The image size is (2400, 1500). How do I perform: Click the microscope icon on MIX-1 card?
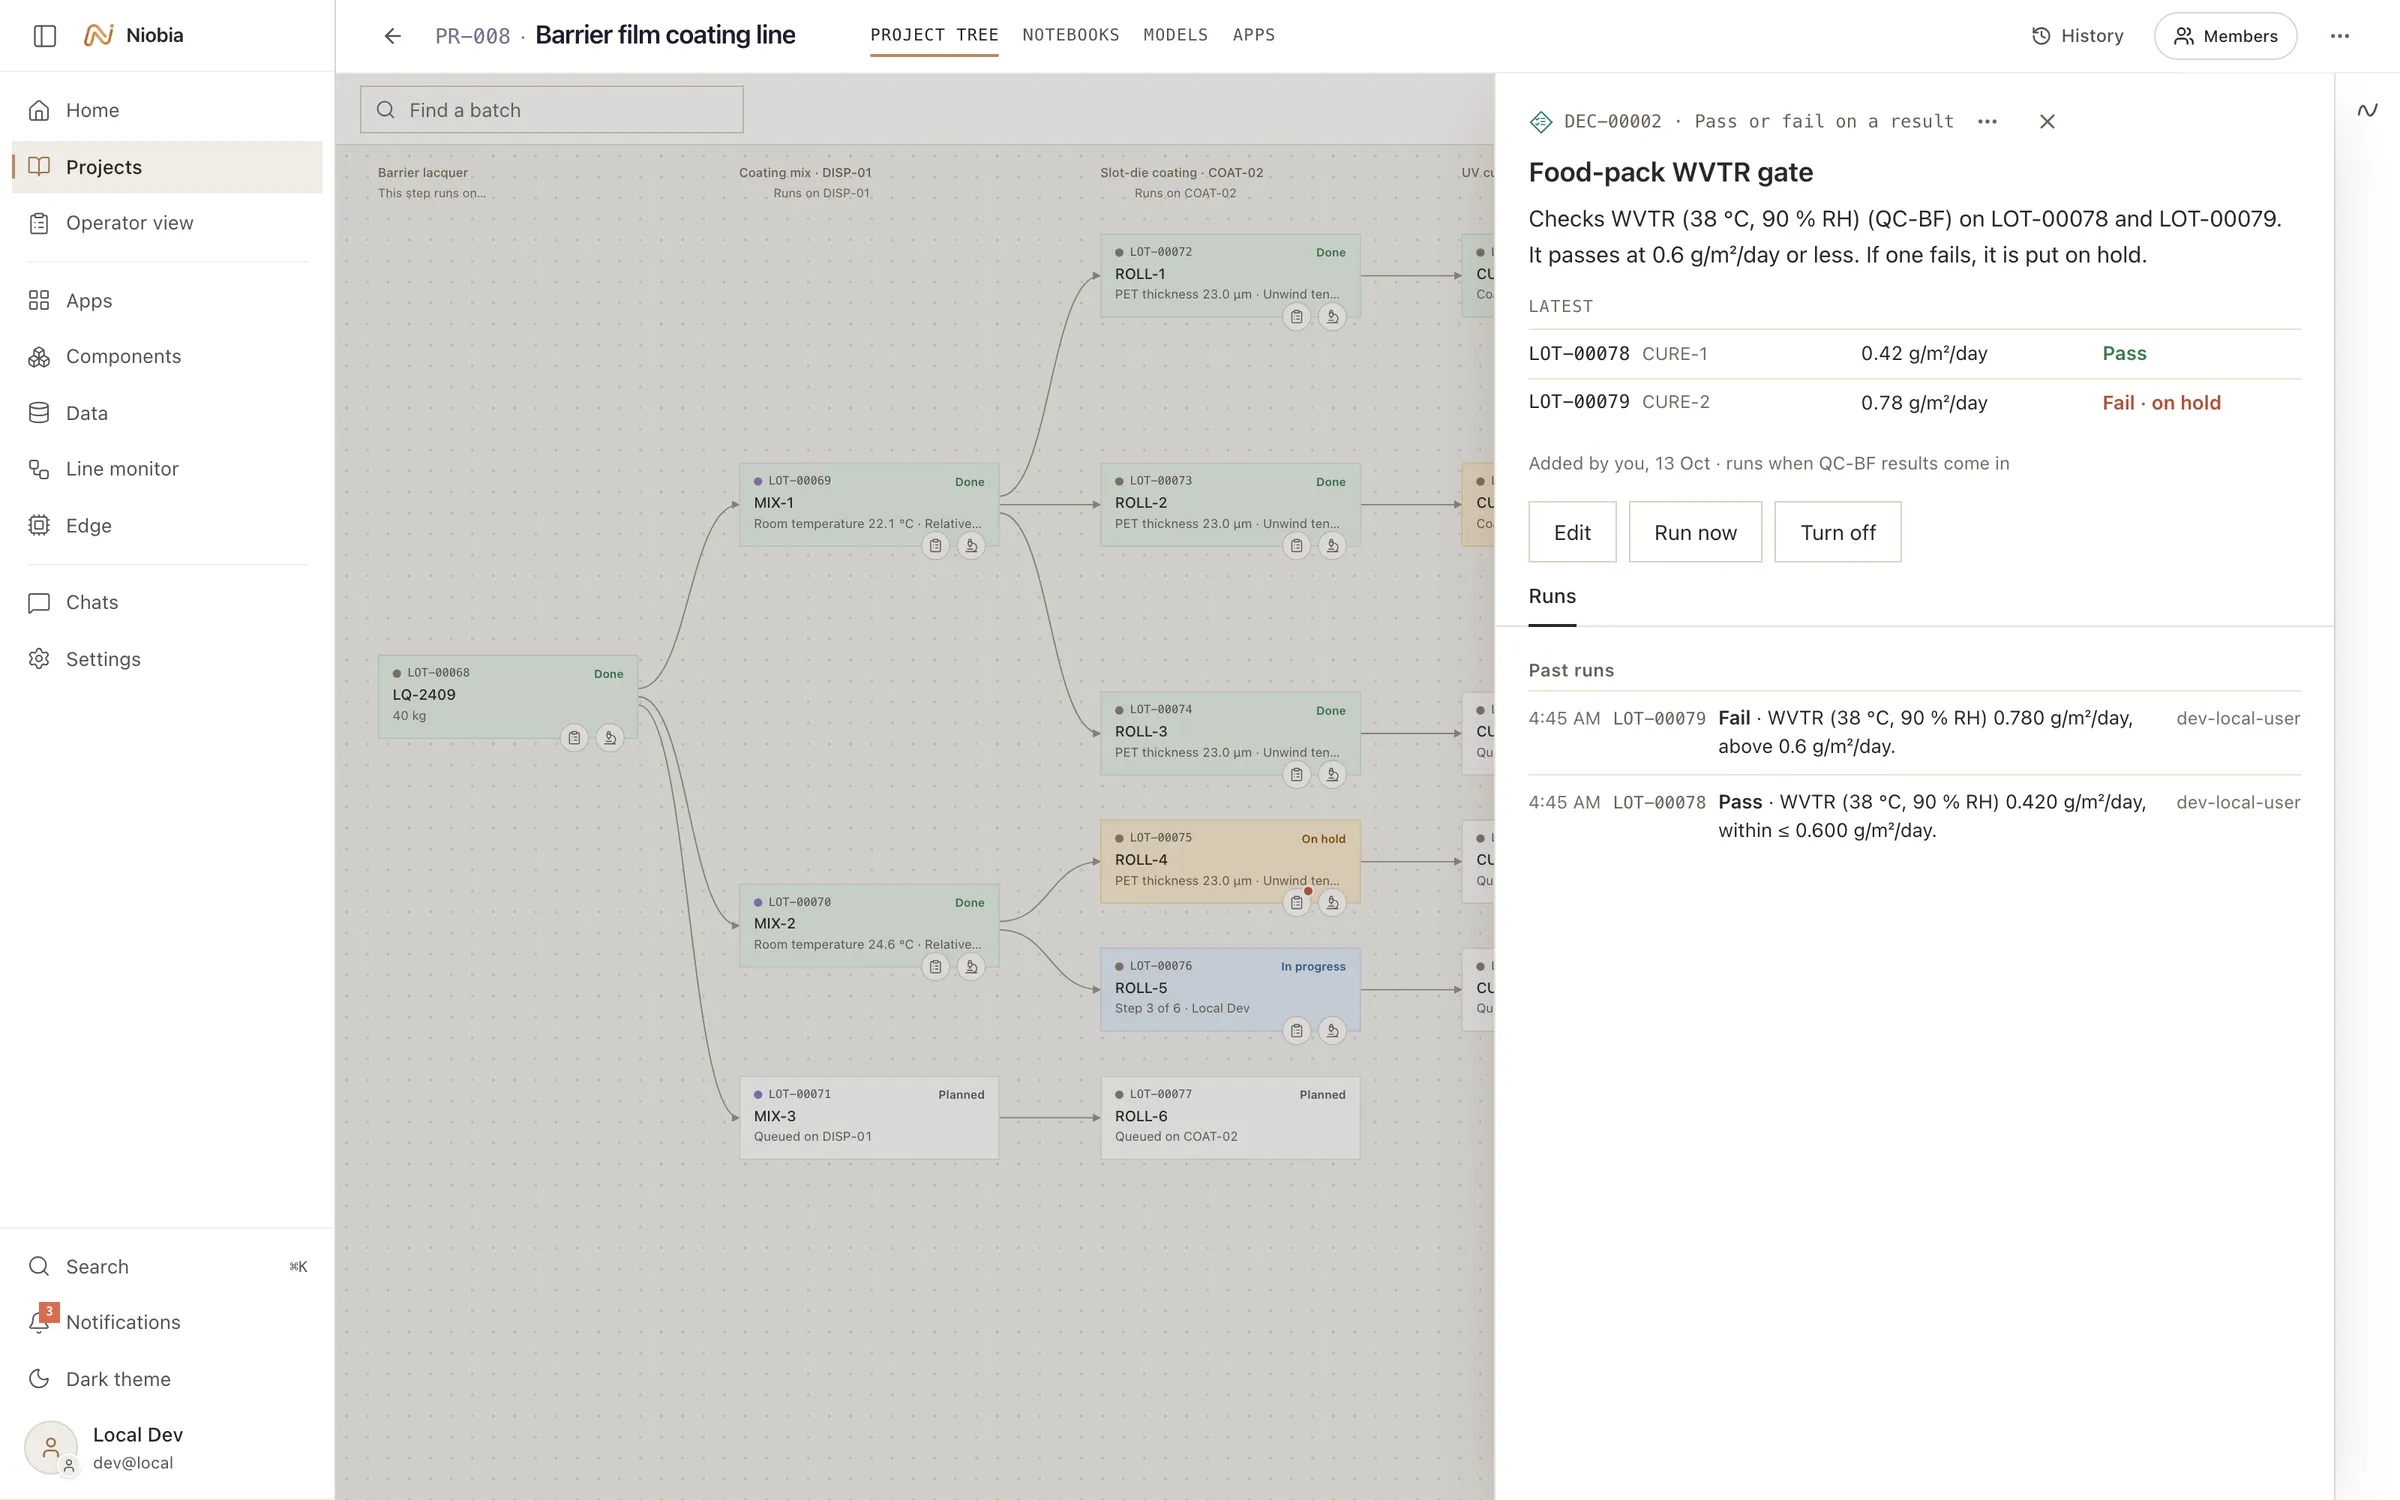point(971,546)
